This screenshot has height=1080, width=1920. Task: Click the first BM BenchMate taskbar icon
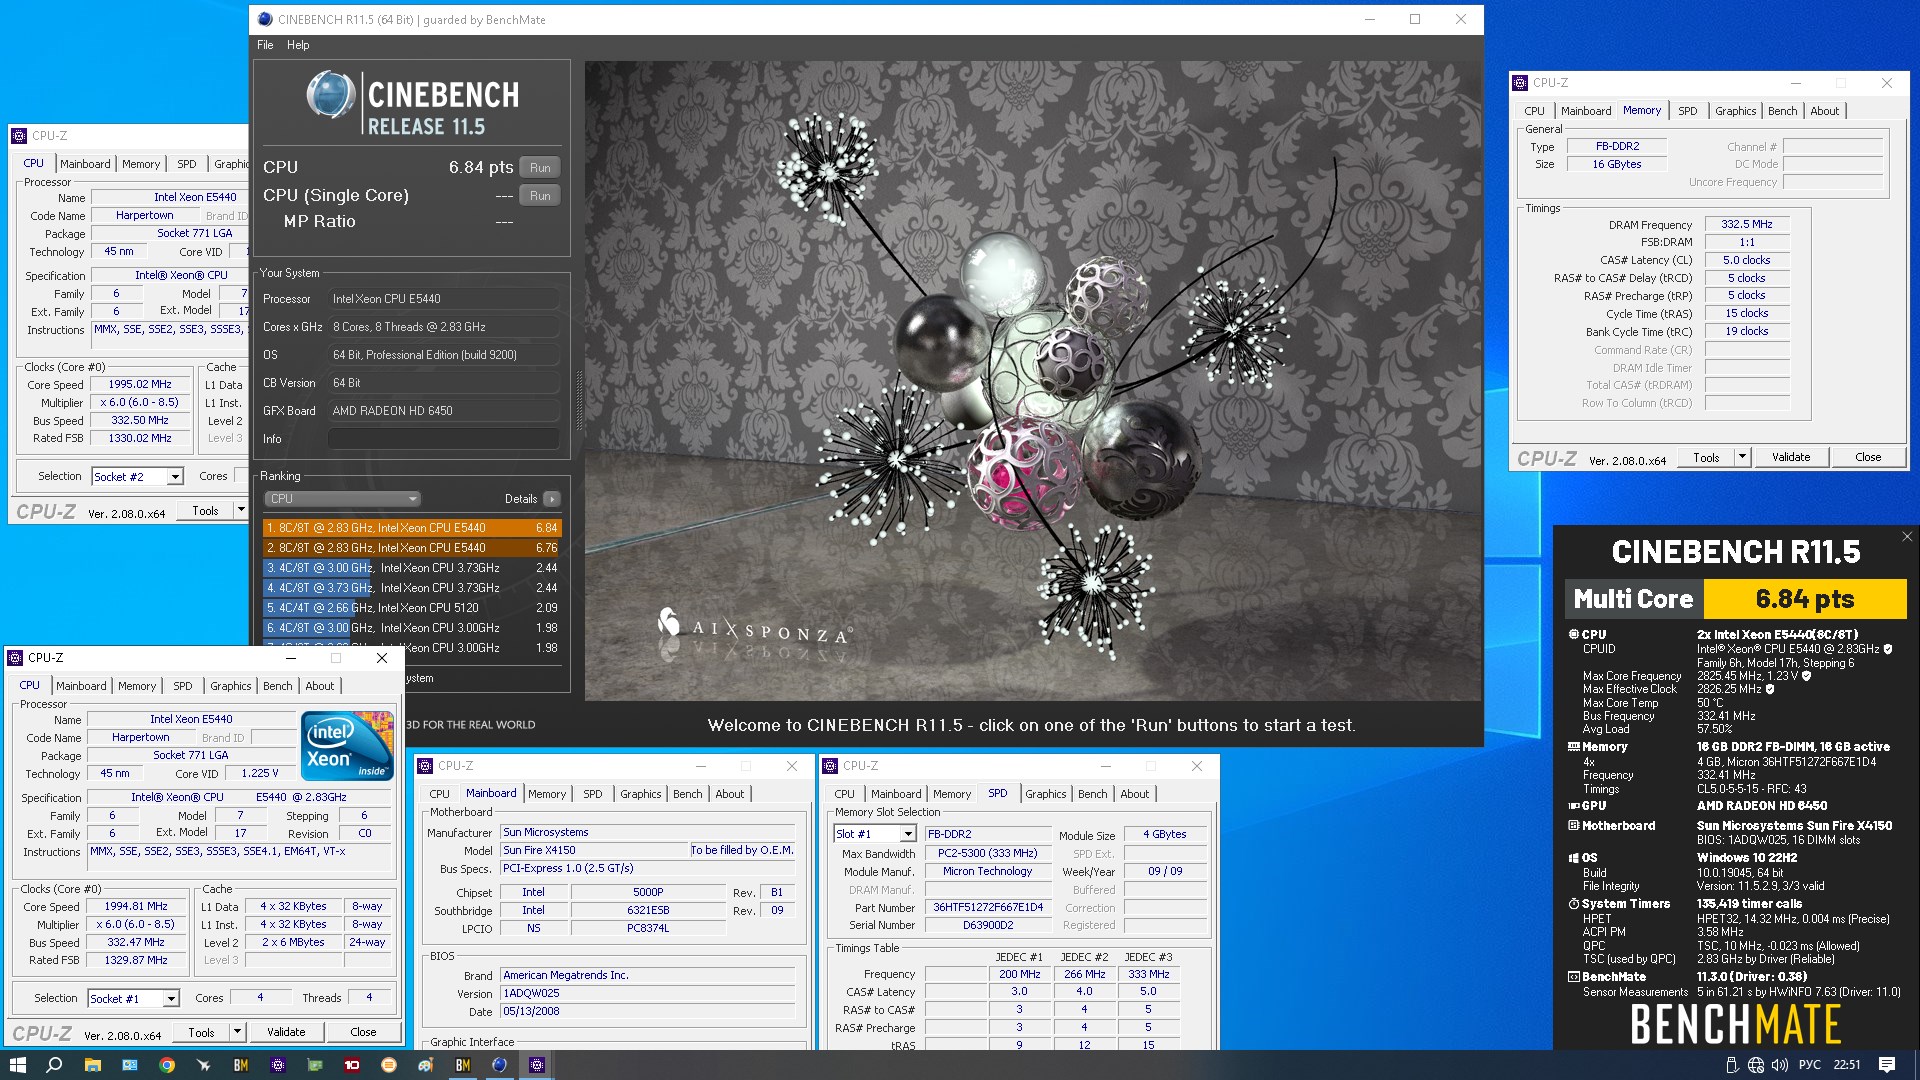[x=241, y=1065]
